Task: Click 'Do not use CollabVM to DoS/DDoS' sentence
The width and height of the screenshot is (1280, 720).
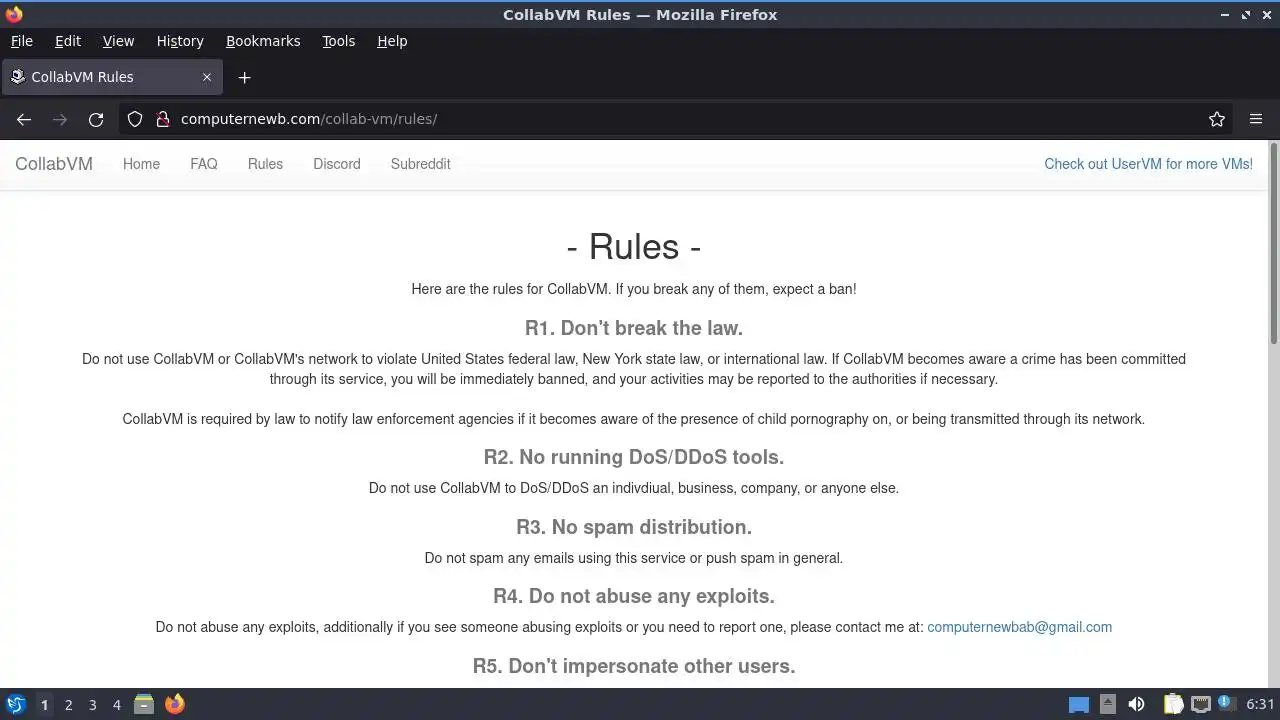Action: [x=634, y=488]
